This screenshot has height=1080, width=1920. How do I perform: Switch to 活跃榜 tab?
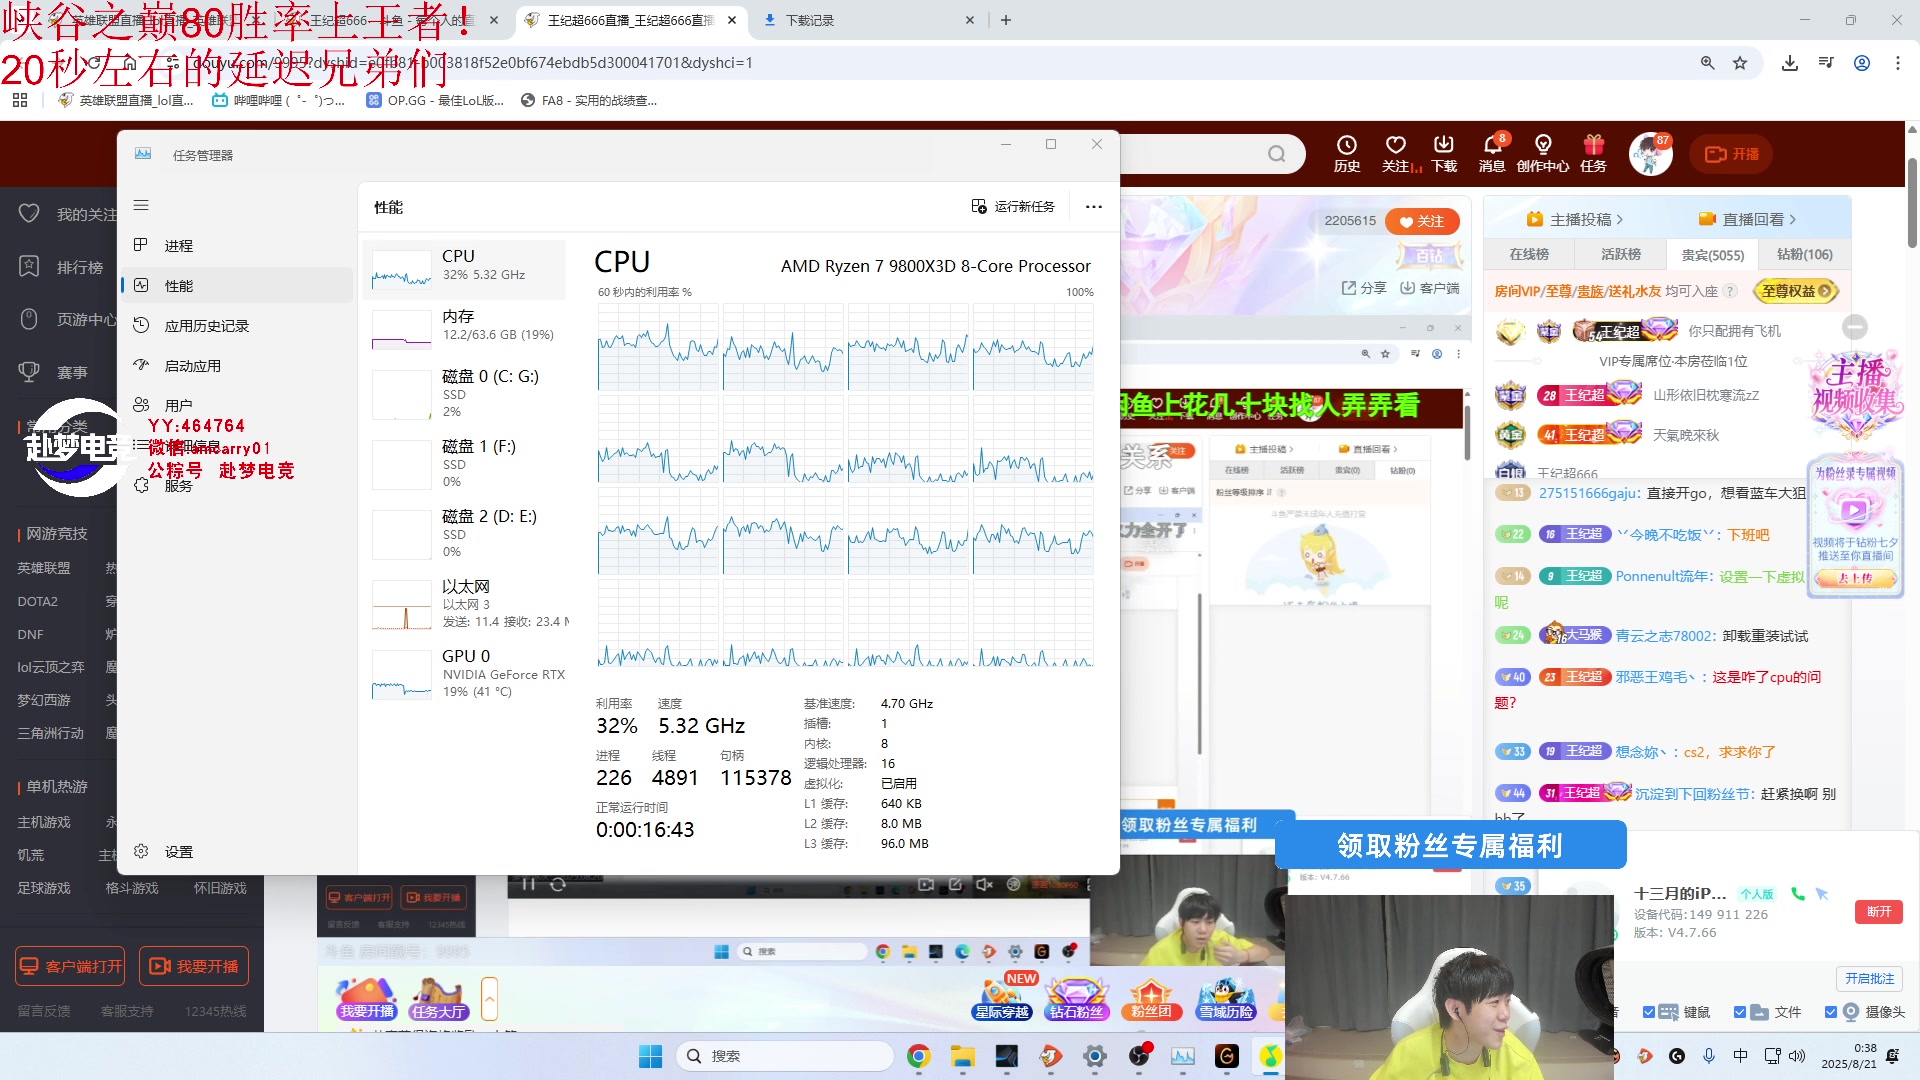(1621, 254)
